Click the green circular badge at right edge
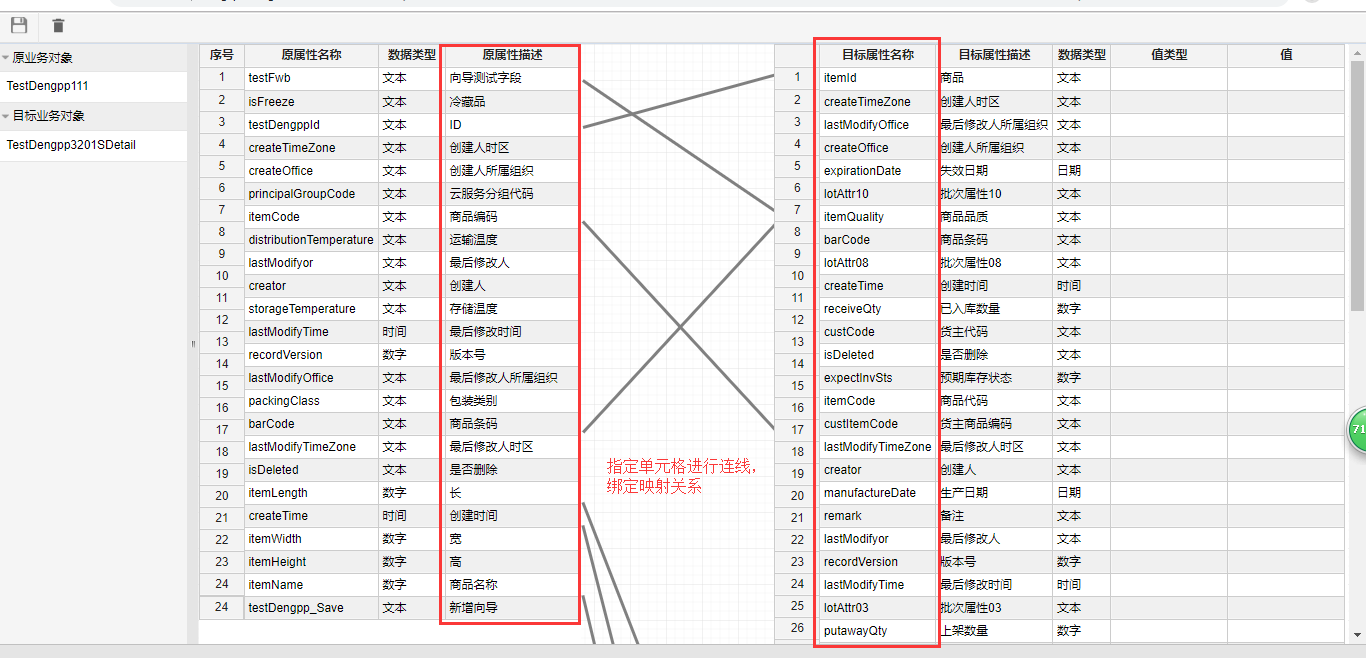Viewport: 1366px width, 658px height. click(x=1357, y=429)
